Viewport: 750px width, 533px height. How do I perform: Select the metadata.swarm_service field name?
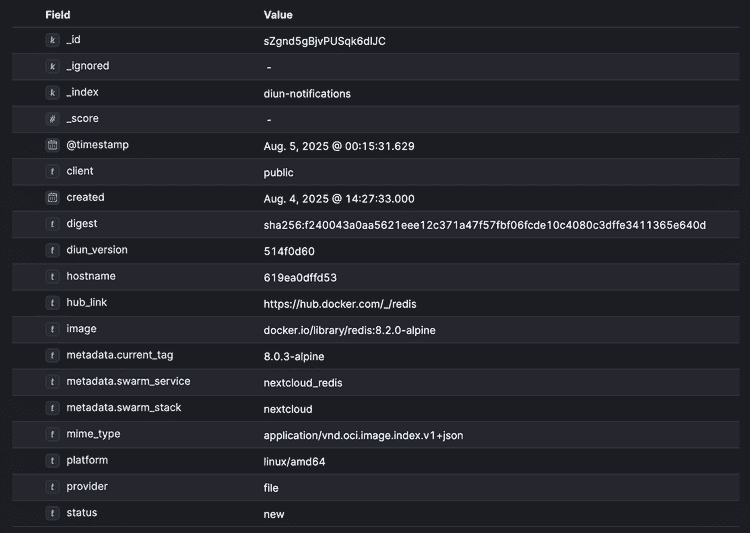pos(128,381)
